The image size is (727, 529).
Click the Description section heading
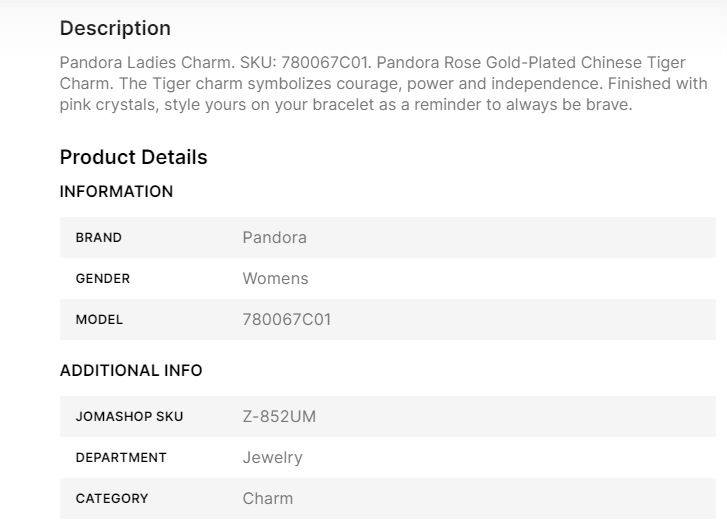tap(115, 28)
